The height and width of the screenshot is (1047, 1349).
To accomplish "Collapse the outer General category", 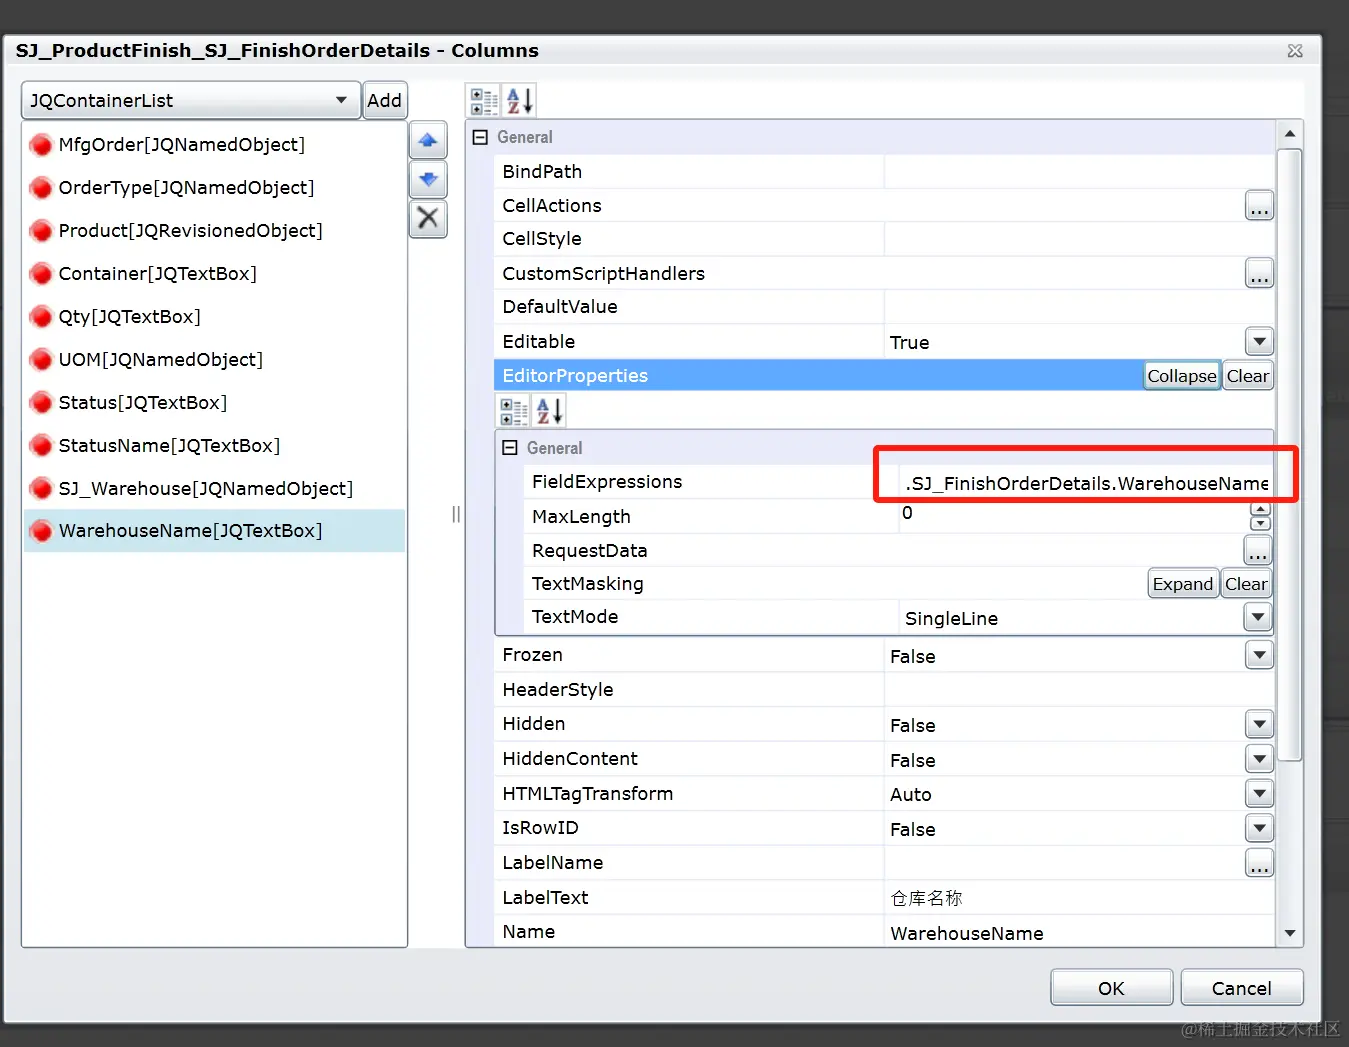I will coord(480,137).
